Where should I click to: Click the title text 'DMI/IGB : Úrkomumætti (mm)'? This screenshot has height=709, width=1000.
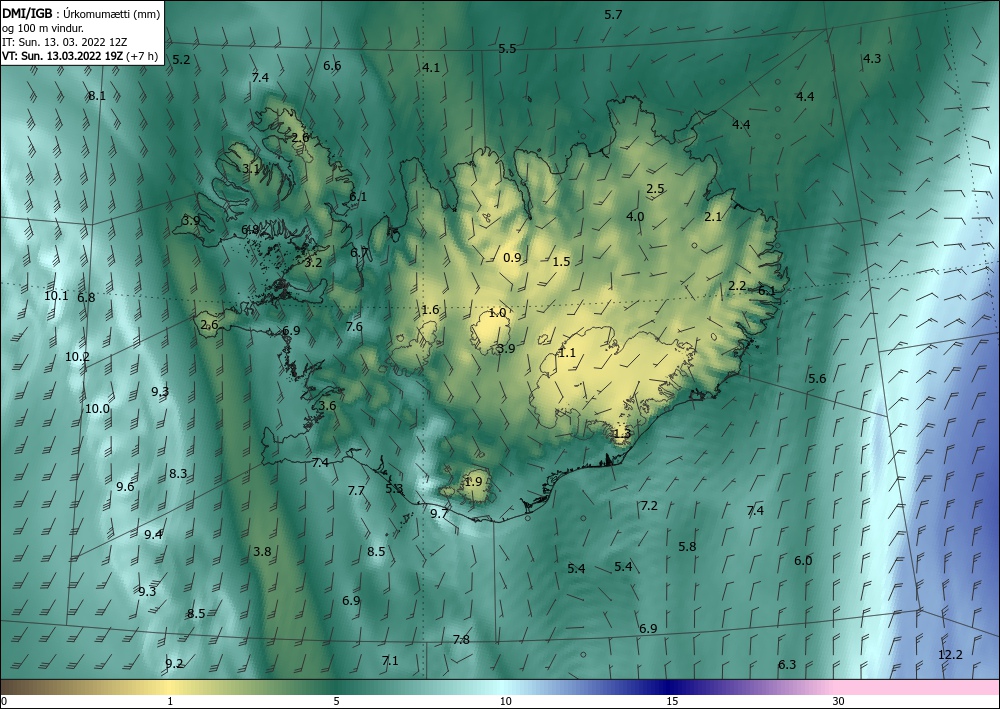coord(81,13)
